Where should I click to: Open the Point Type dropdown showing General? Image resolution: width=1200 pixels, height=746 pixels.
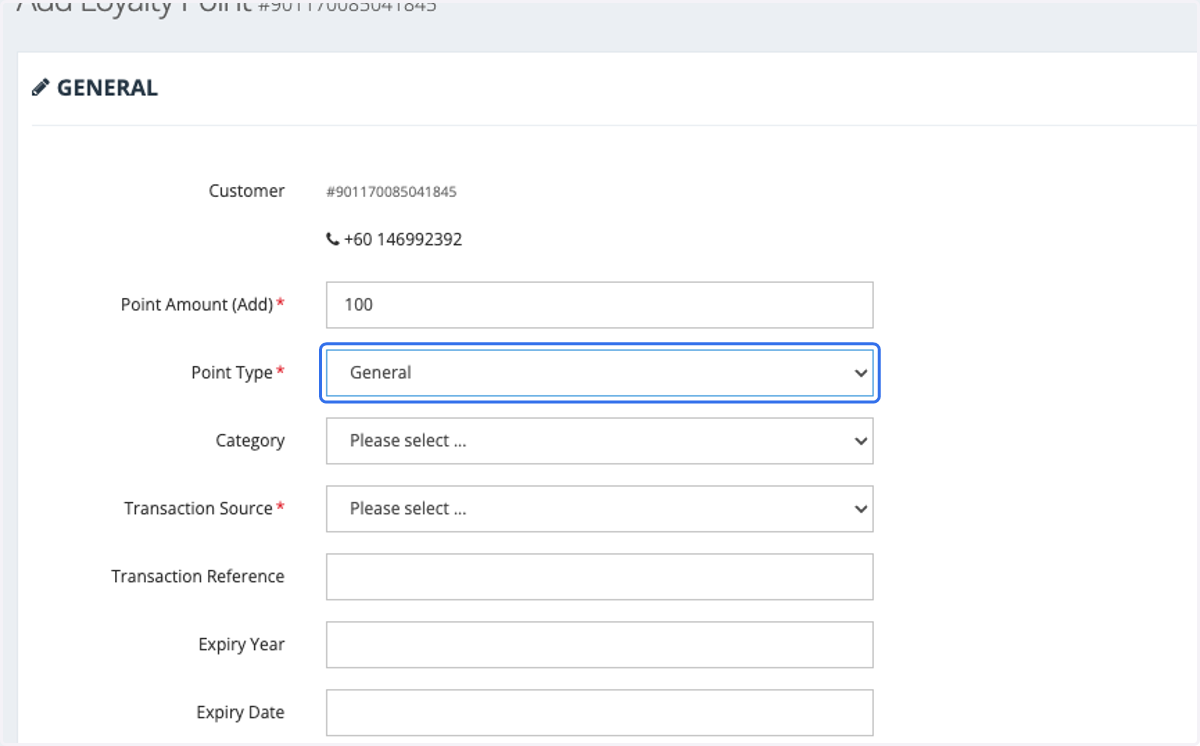click(x=600, y=373)
